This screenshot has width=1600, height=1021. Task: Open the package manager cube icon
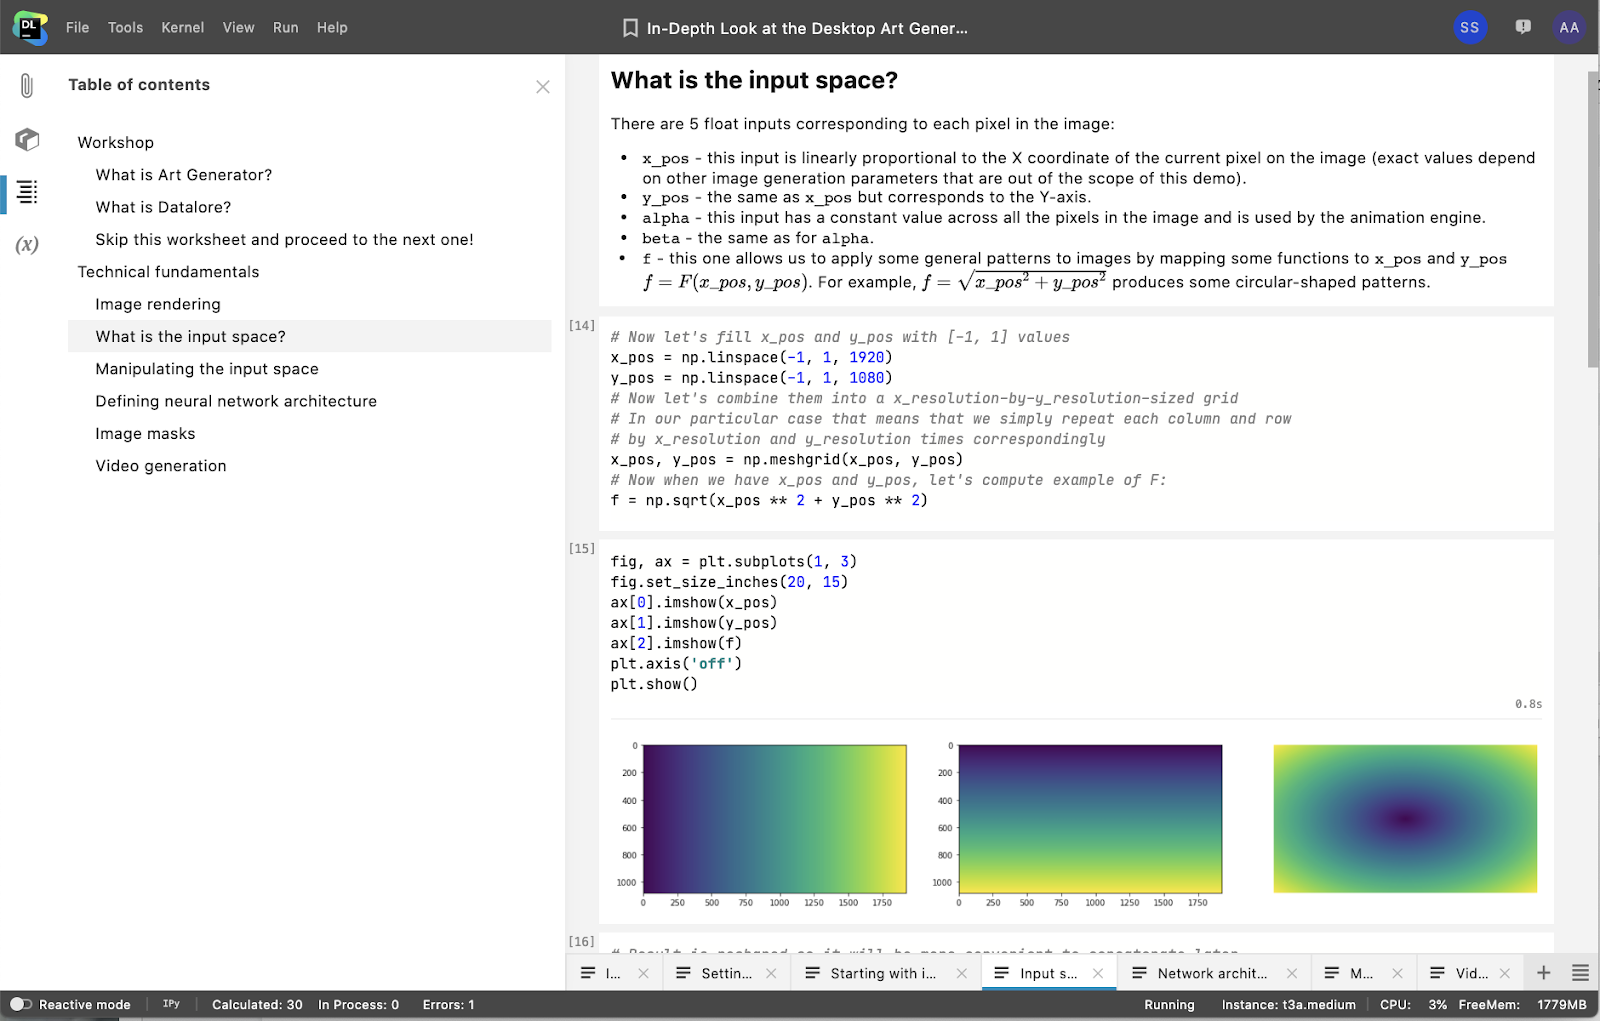[x=27, y=139]
